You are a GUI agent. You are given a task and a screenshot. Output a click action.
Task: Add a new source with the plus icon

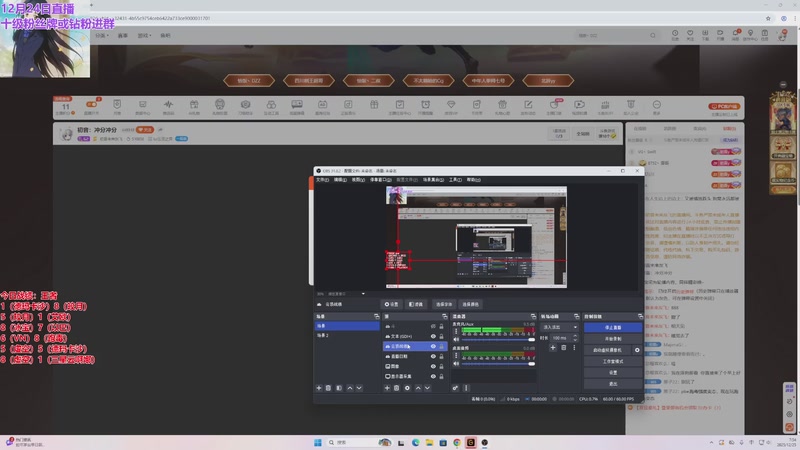387,388
